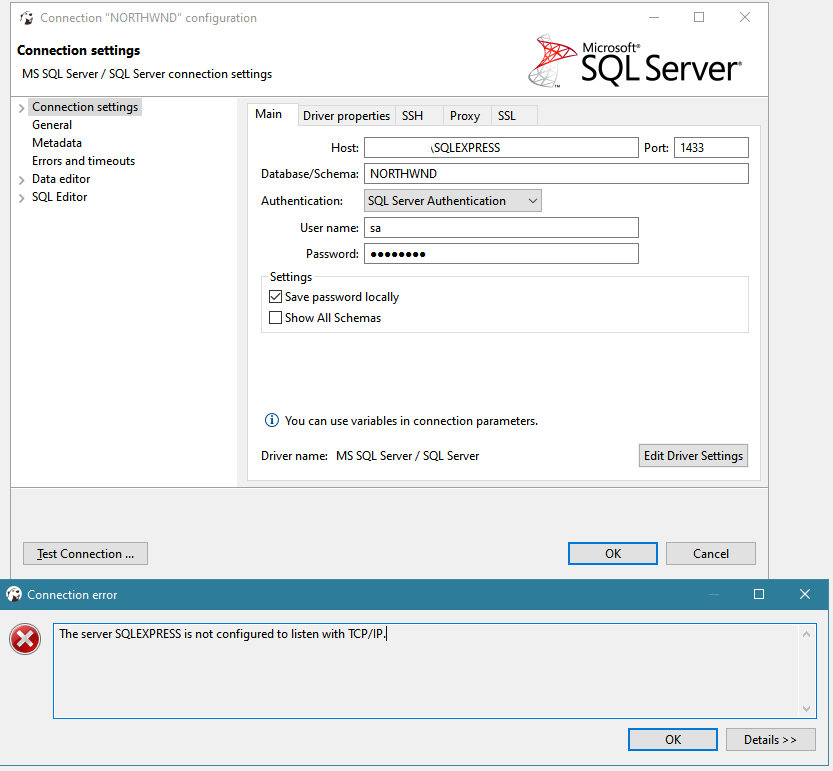Screen dimensions: 833x771
Task: Click Edit Driver Settings button
Action: click(x=693, y=456)
